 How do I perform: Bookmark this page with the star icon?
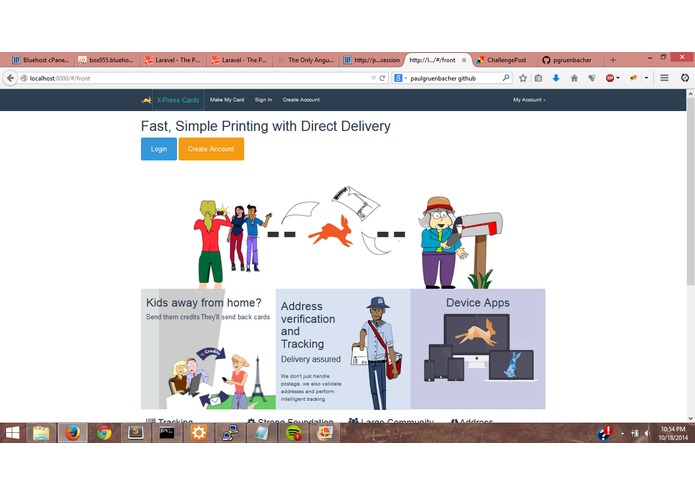pos(523,78)
